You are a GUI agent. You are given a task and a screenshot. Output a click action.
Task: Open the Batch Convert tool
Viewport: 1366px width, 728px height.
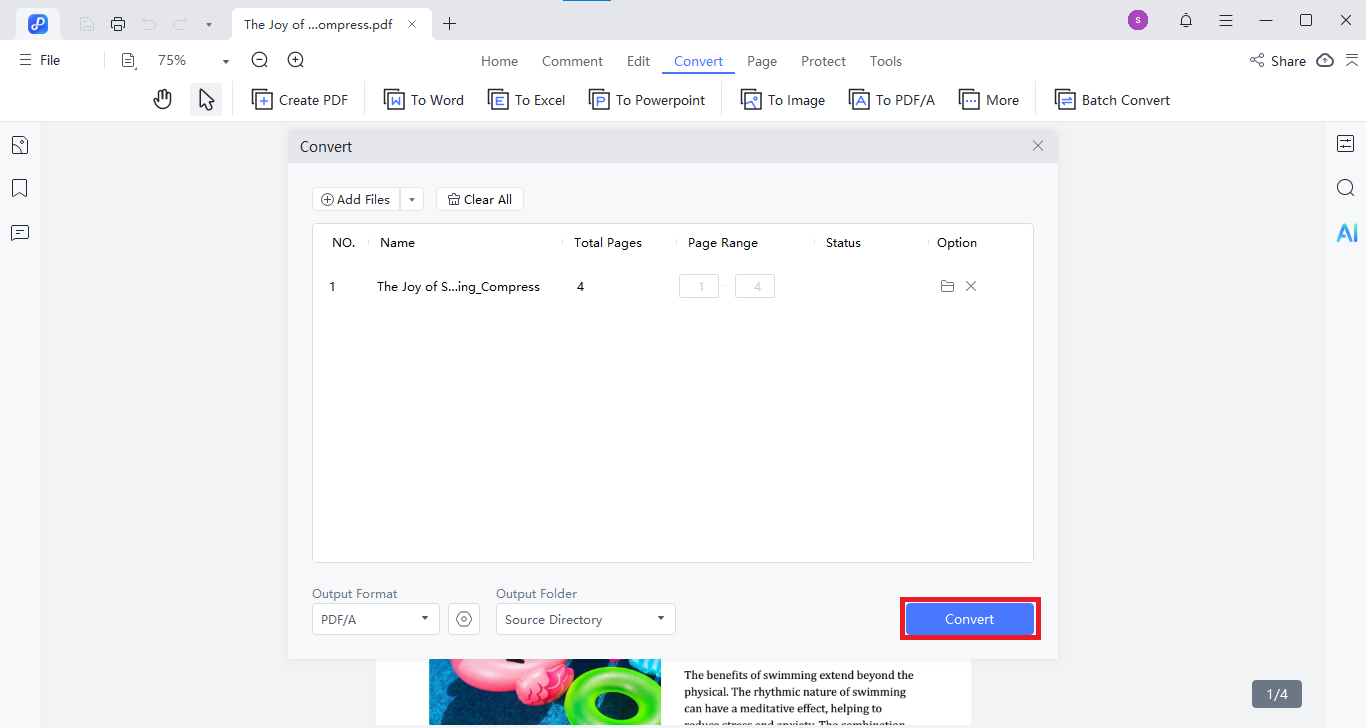click(1112, 99)
